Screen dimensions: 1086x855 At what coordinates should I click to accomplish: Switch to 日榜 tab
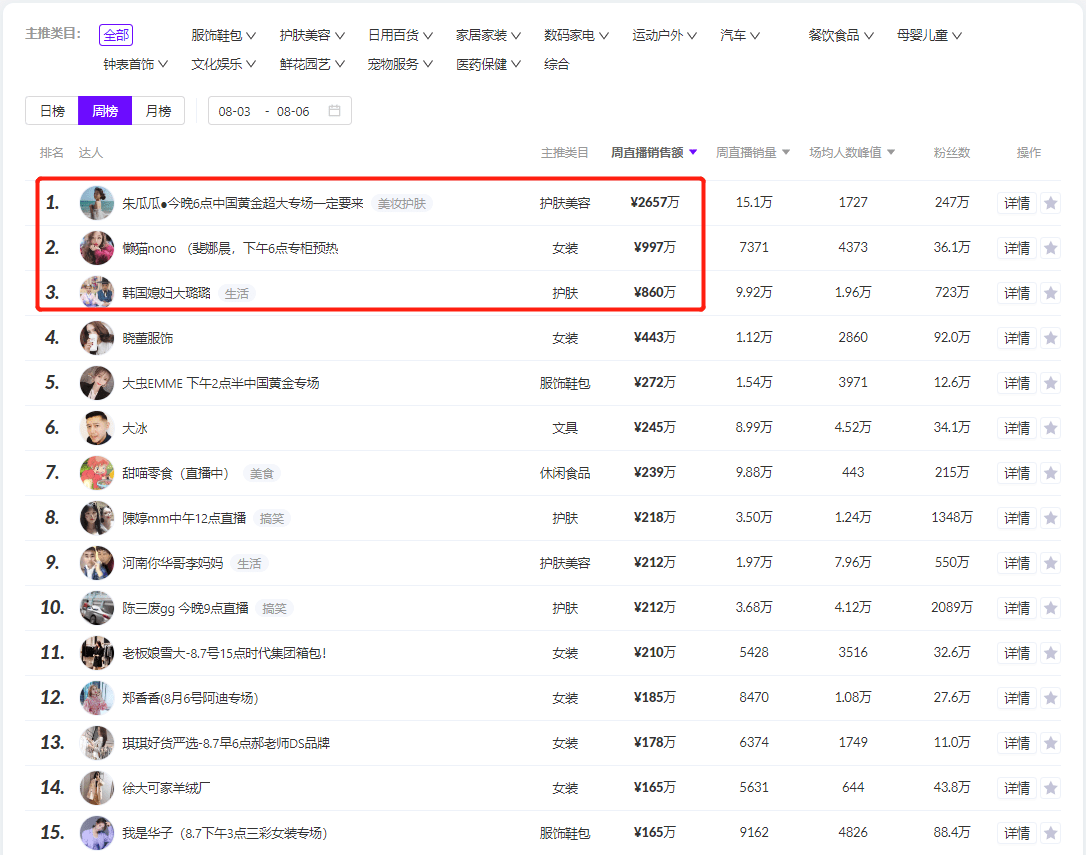coord(52,111)
